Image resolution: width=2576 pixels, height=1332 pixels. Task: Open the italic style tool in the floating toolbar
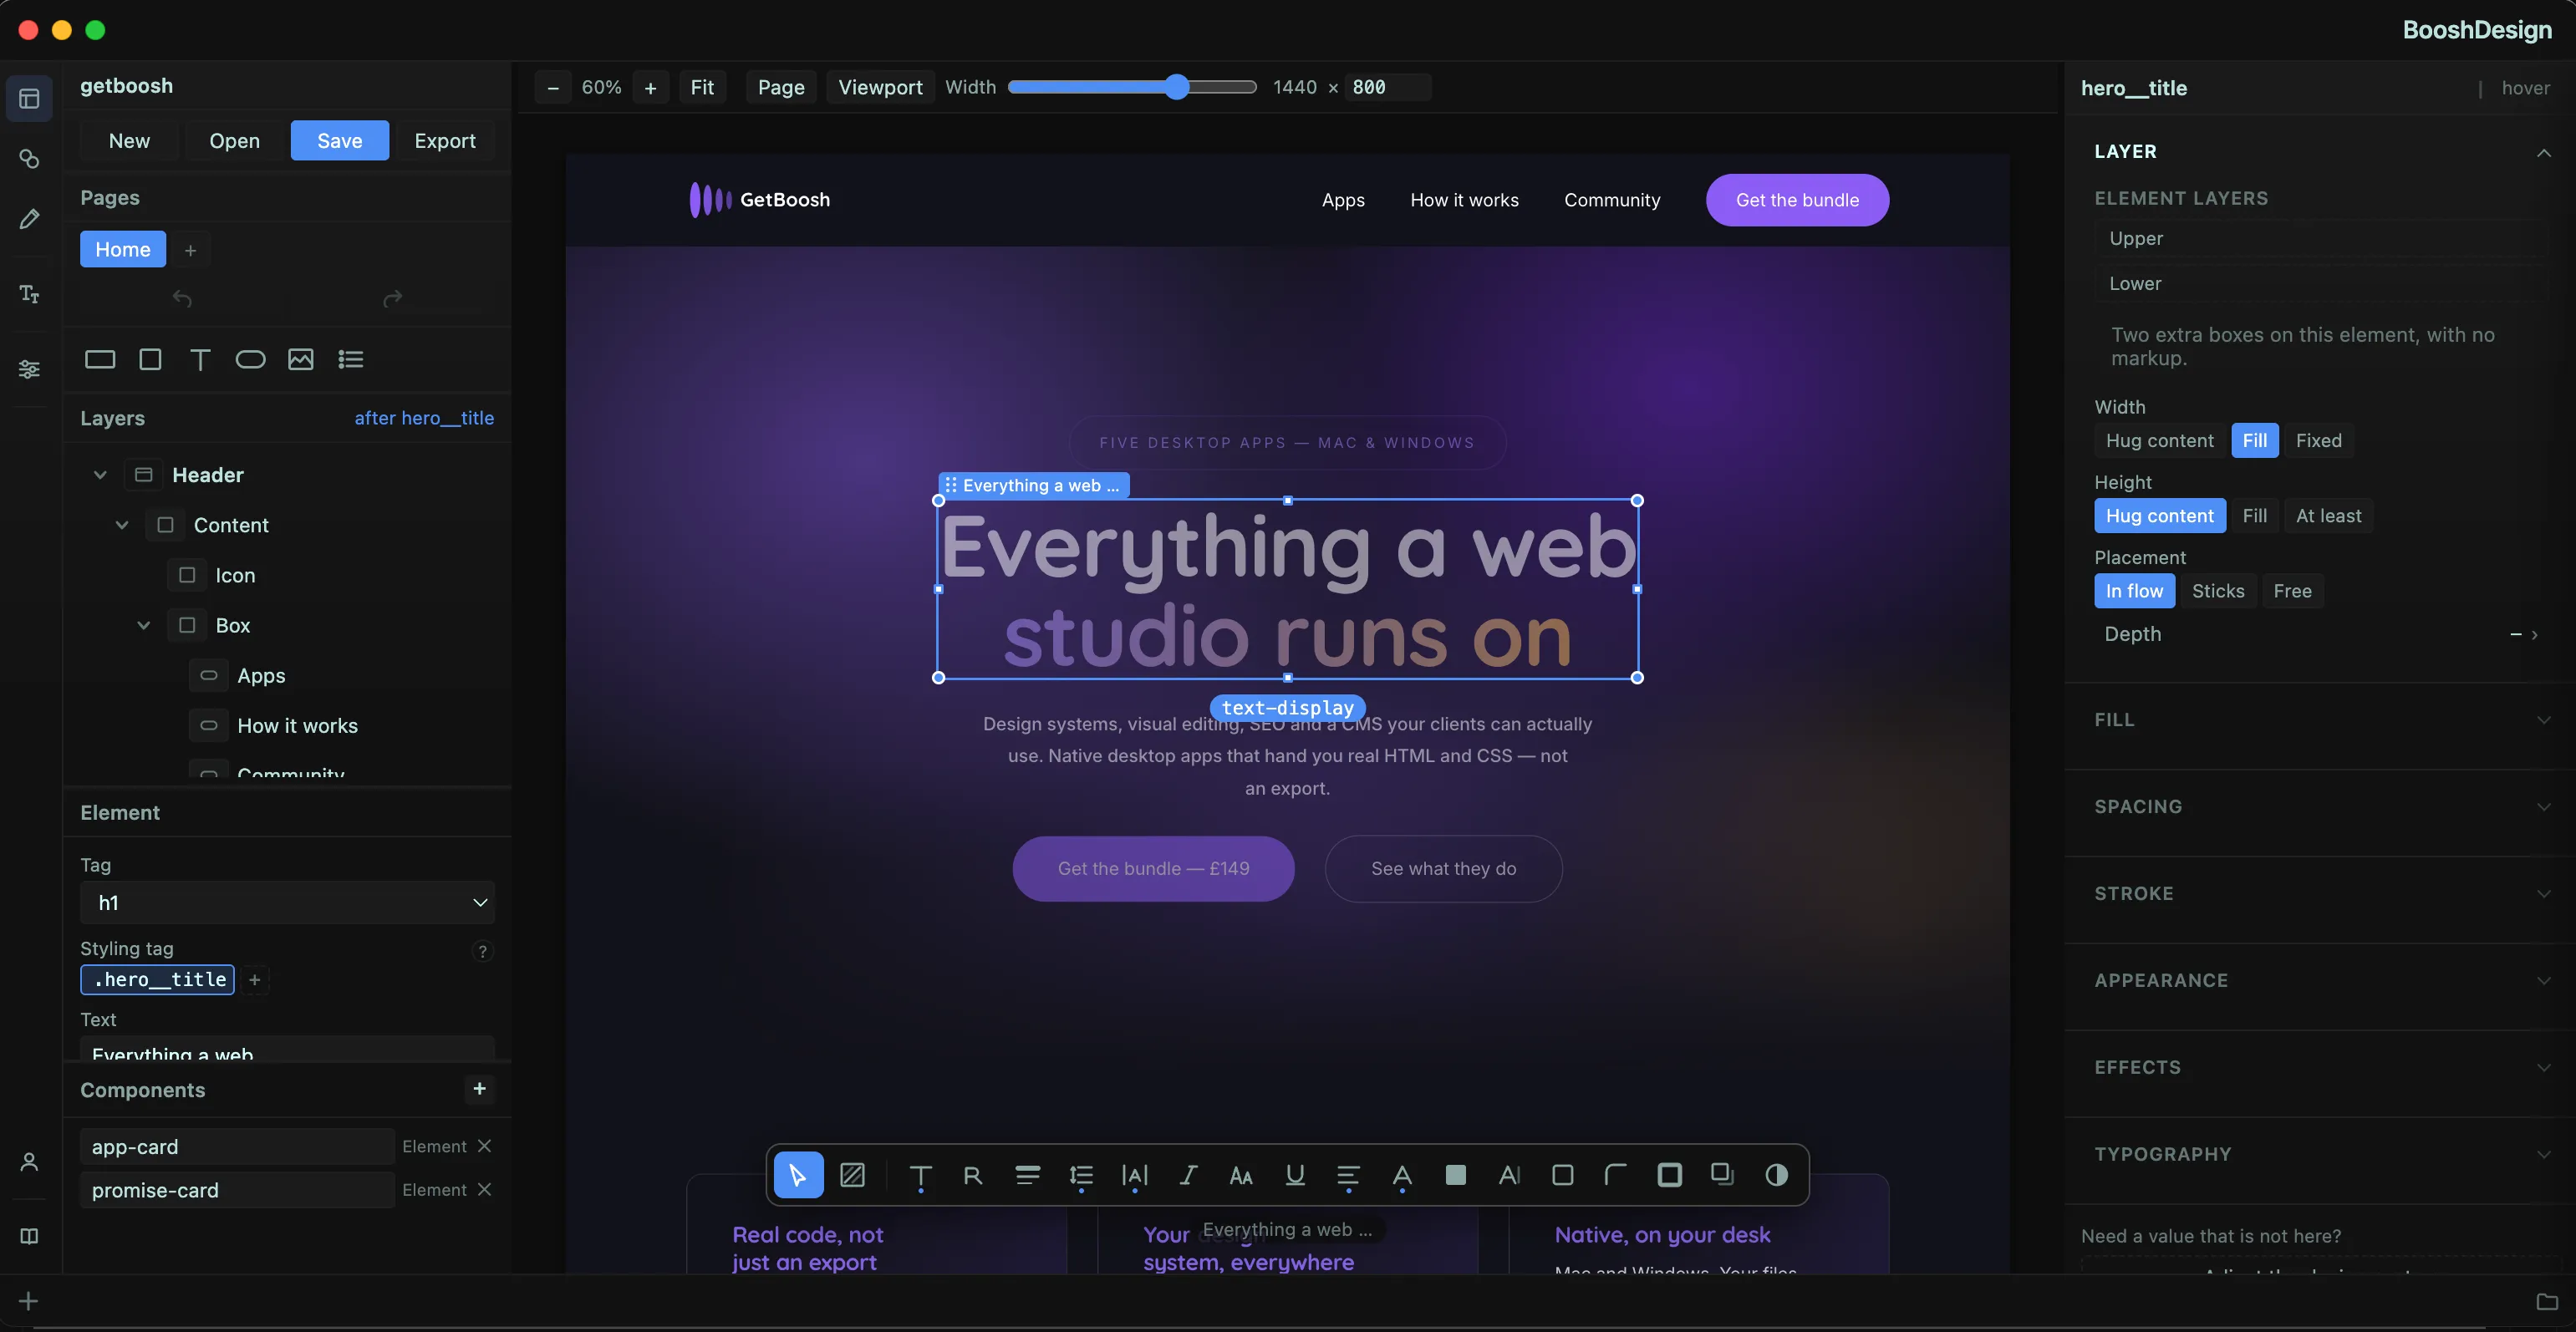[1188, 1175]
